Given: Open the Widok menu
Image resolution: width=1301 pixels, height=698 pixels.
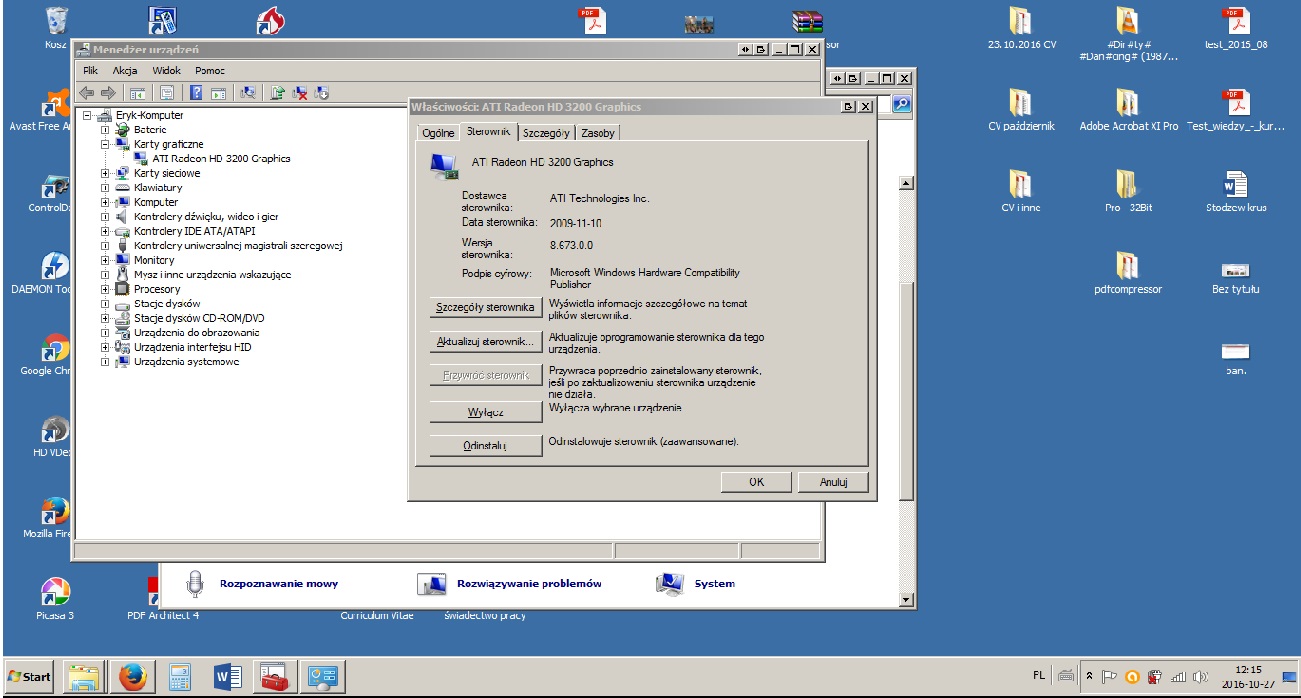Looking at the screenshot, I should pyautogui.click(x=167, y=71).
